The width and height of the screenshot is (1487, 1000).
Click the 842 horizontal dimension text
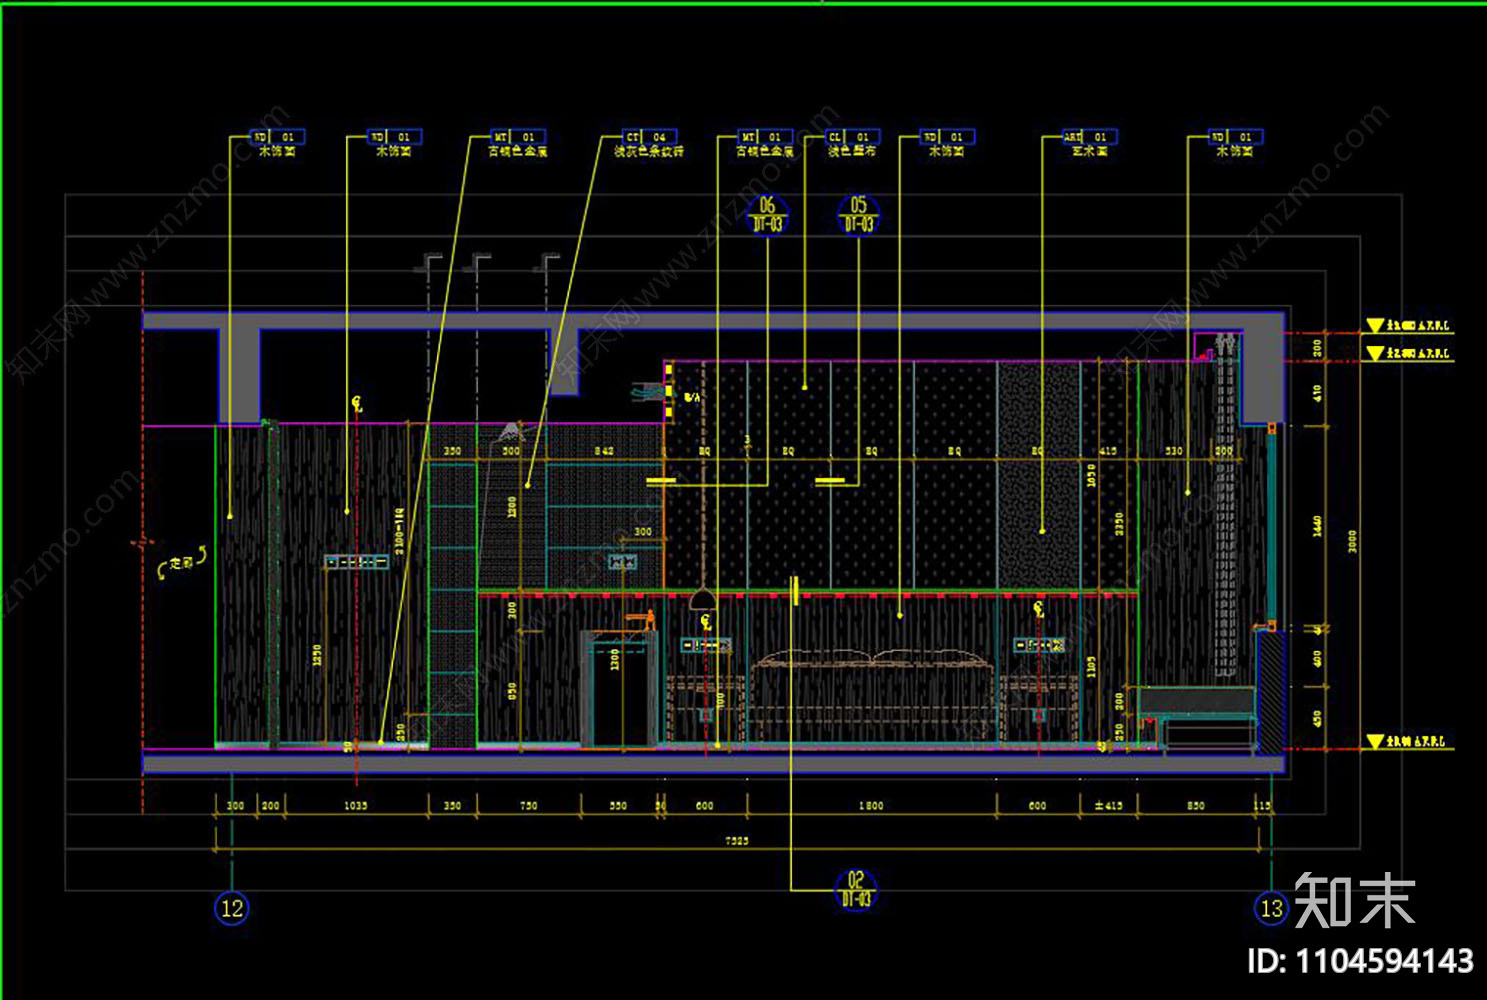coord(604,451)
